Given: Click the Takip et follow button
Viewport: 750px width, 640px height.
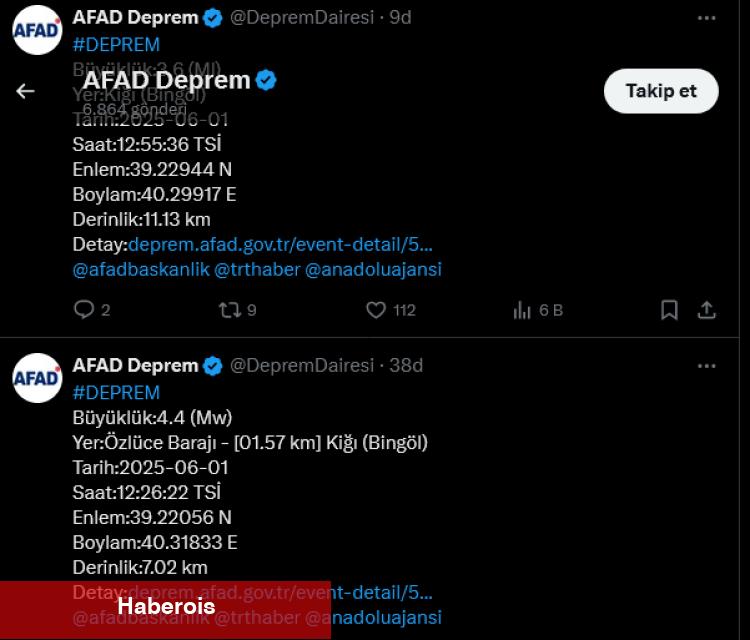Looking at the screenshot, I should tap(661, 91).
